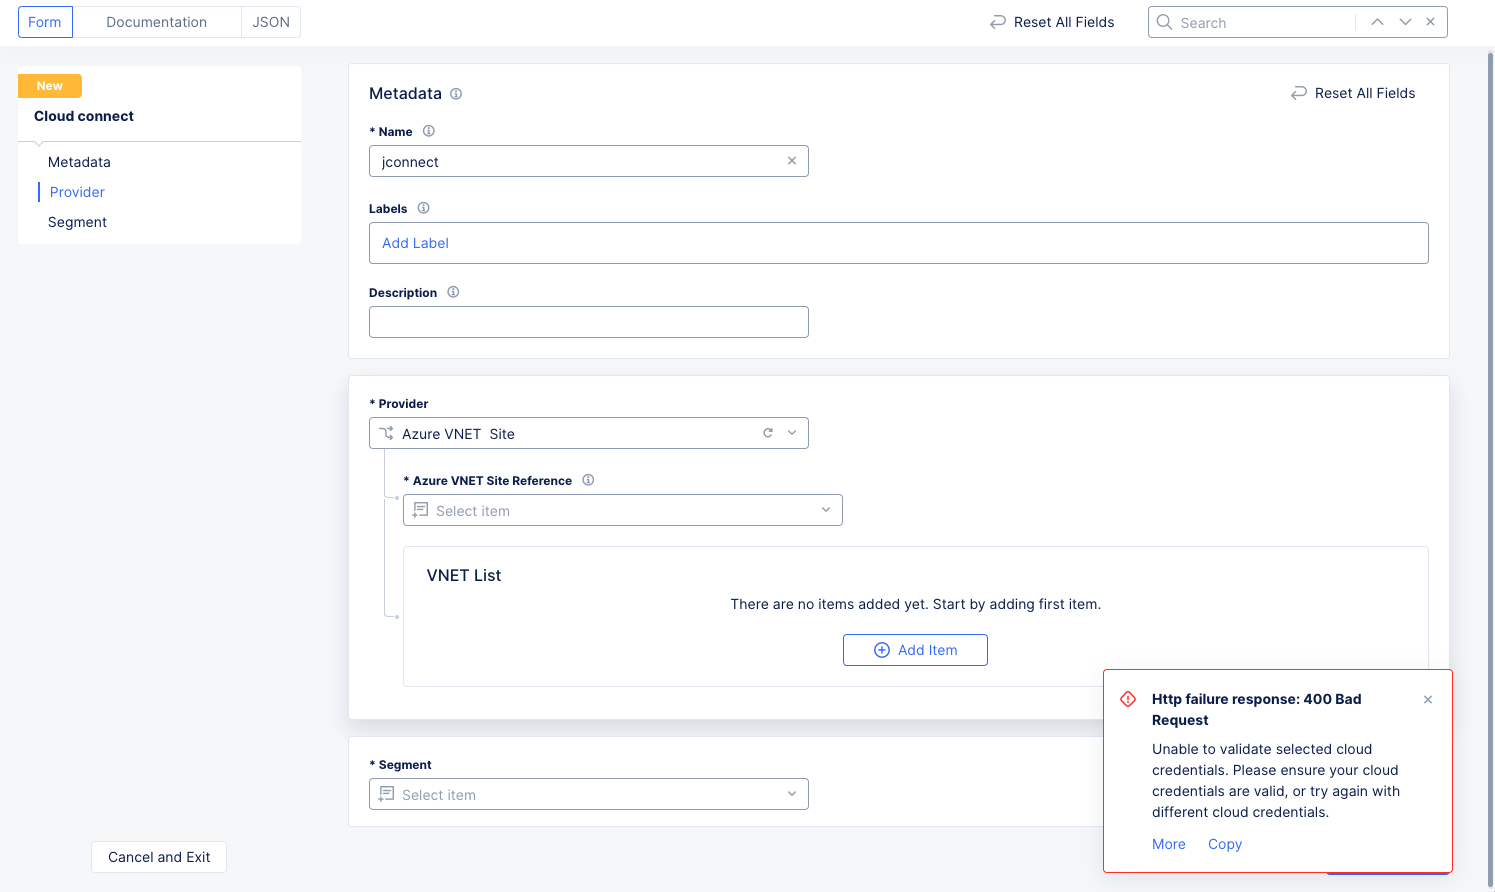Screen dimensions: 1495x892
Task: Click the info icon beside Labels
Action: (423, 208)
